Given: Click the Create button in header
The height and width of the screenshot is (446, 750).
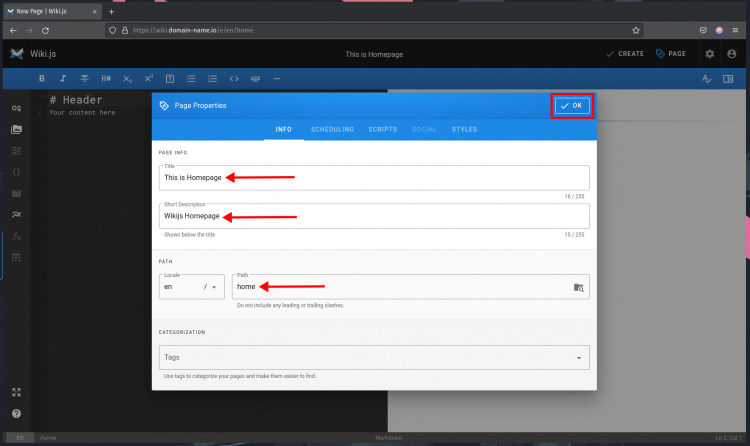Looking at the screenshot, I should (x=625, y=53).
